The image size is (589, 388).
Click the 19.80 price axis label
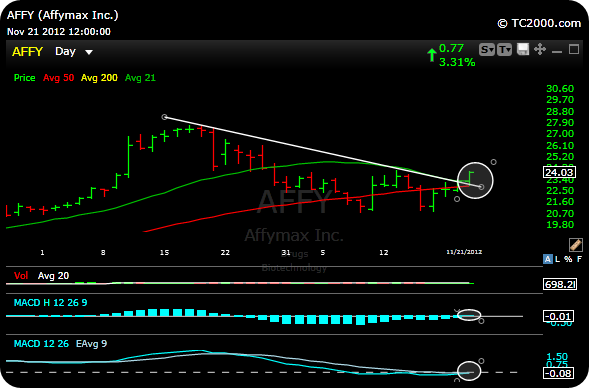[x=560, y=225]
